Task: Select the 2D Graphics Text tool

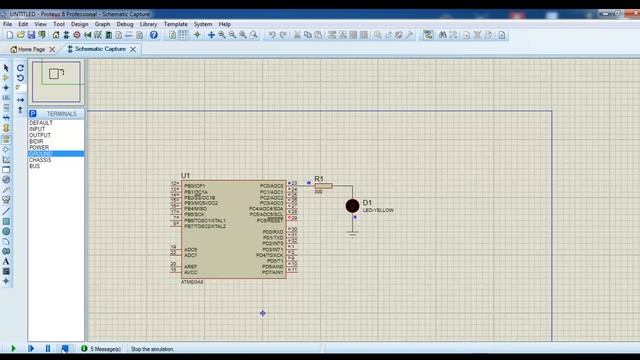Action: tap(6, 262)
